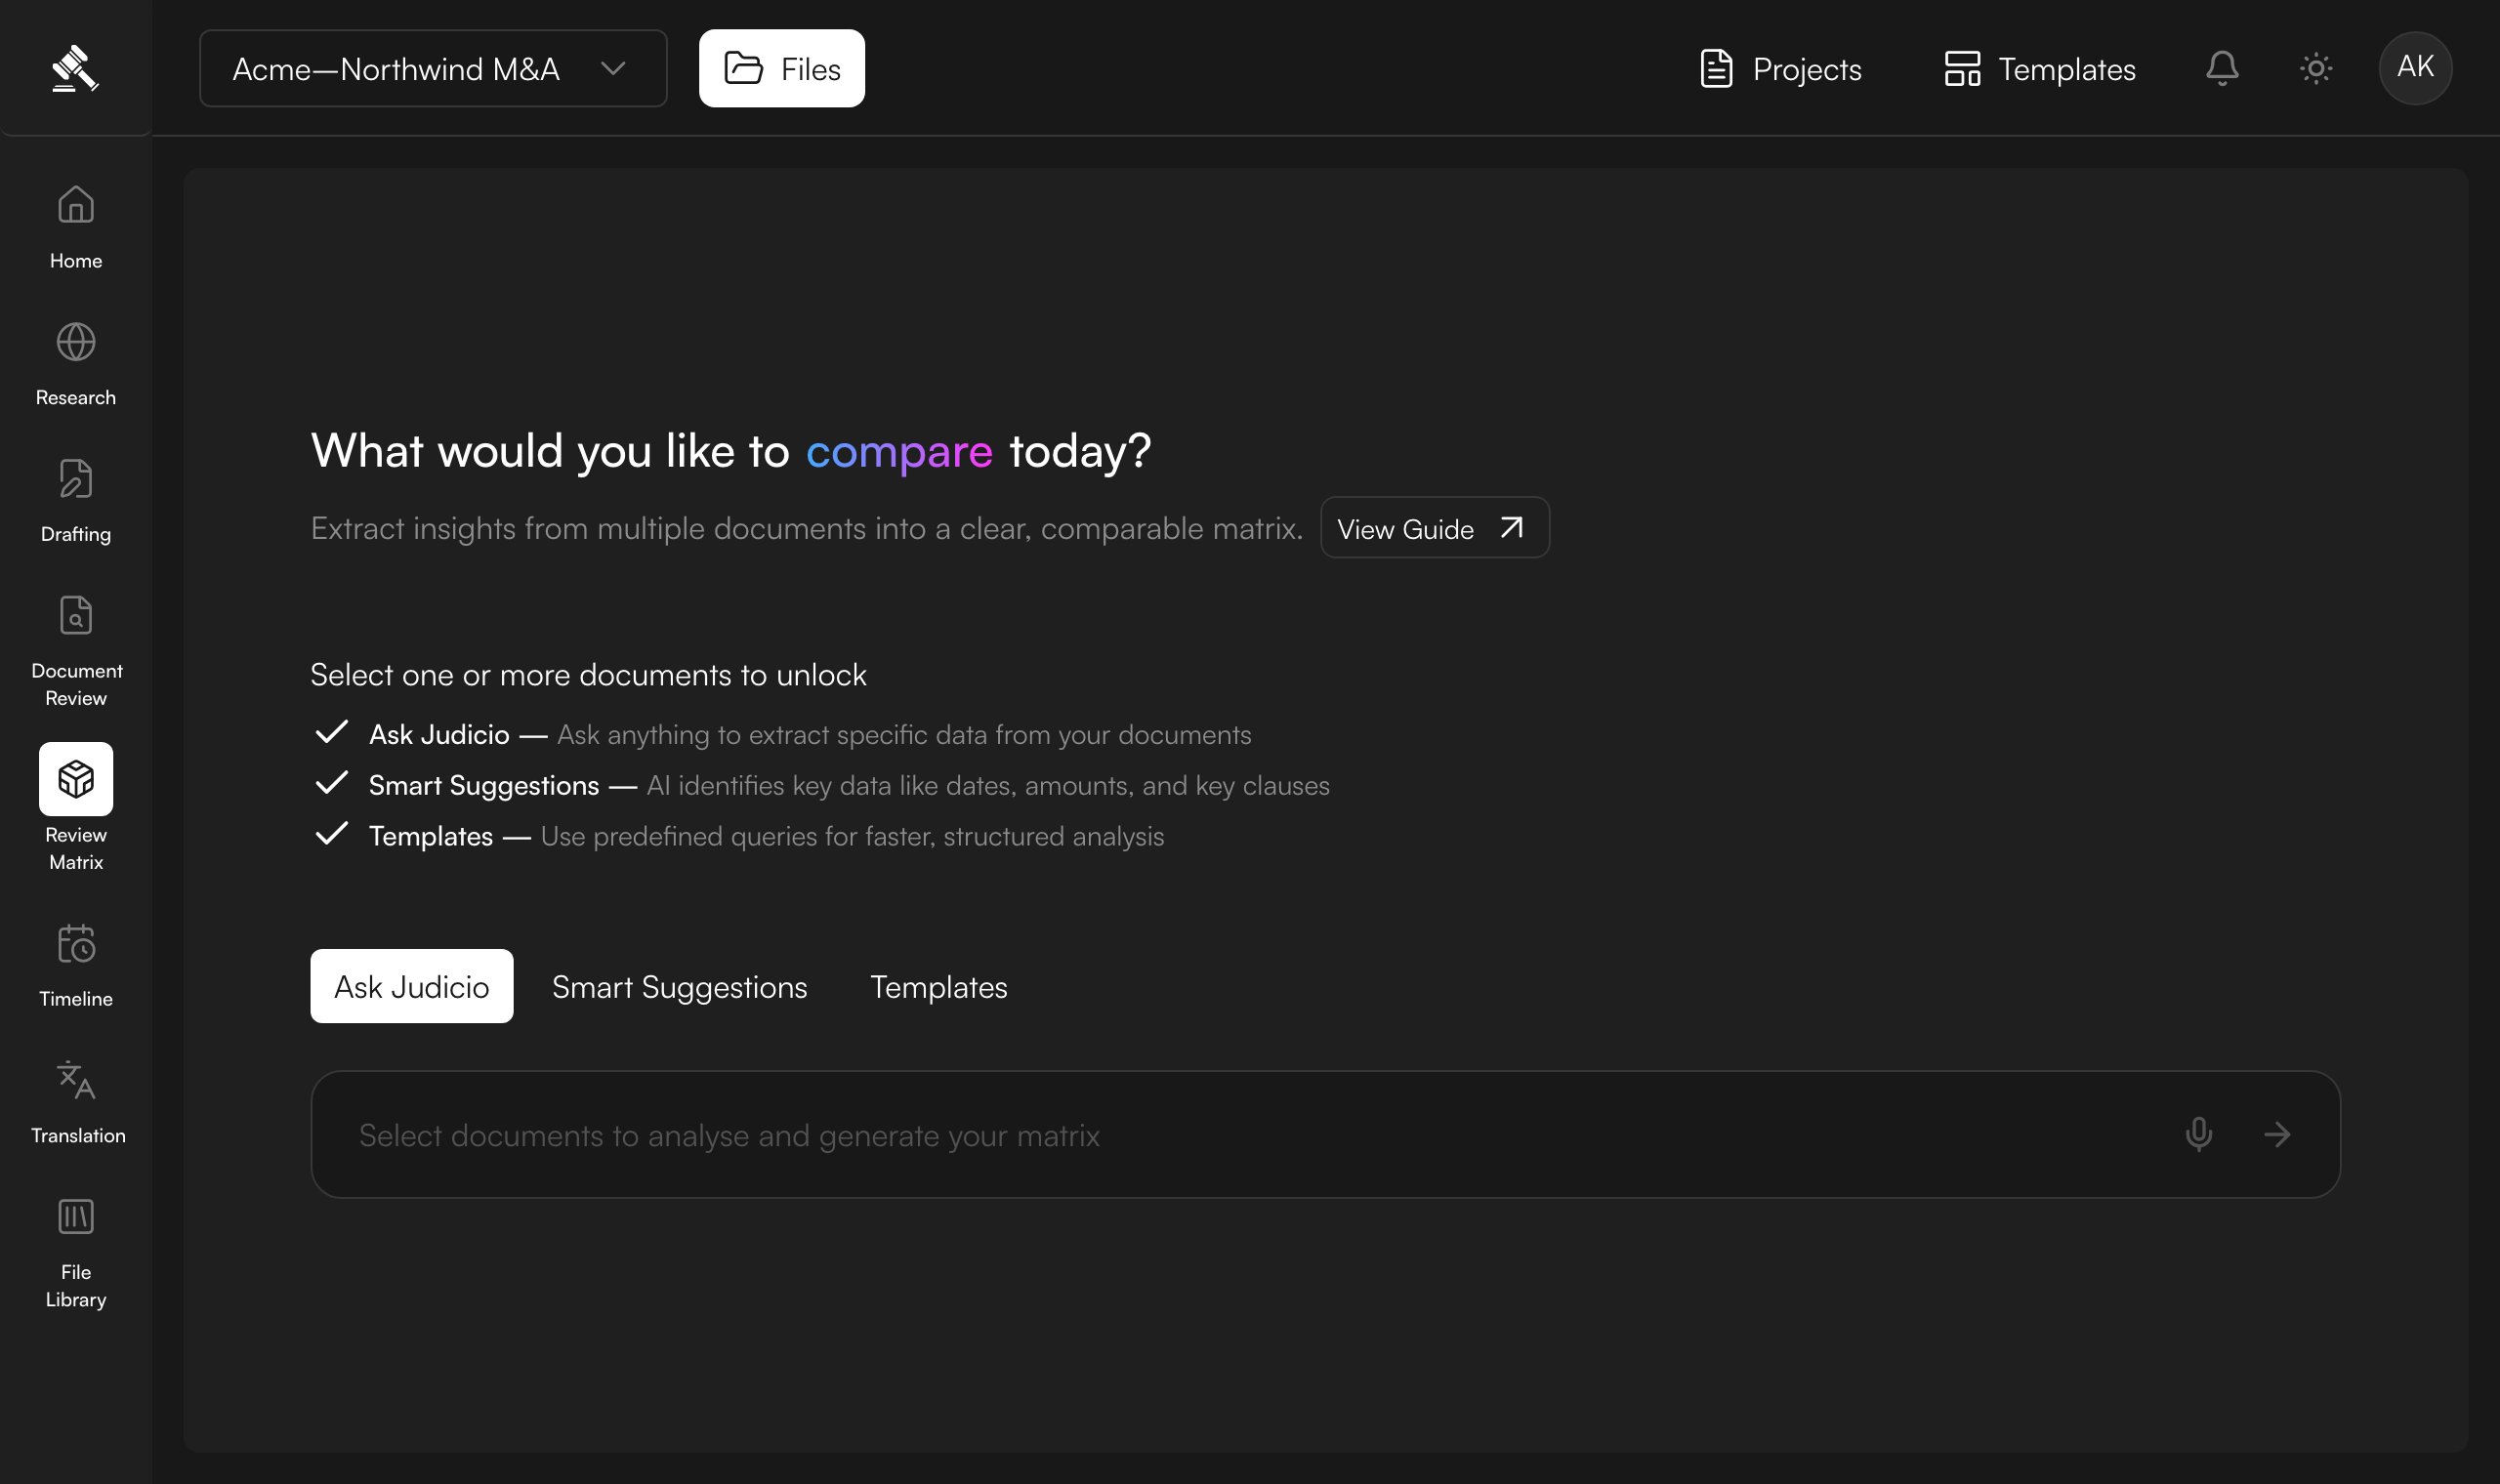This screenshot has width=2500, height=1484.
Task: Switch to the Smart Suggestions tab
Action: (679, 986)
